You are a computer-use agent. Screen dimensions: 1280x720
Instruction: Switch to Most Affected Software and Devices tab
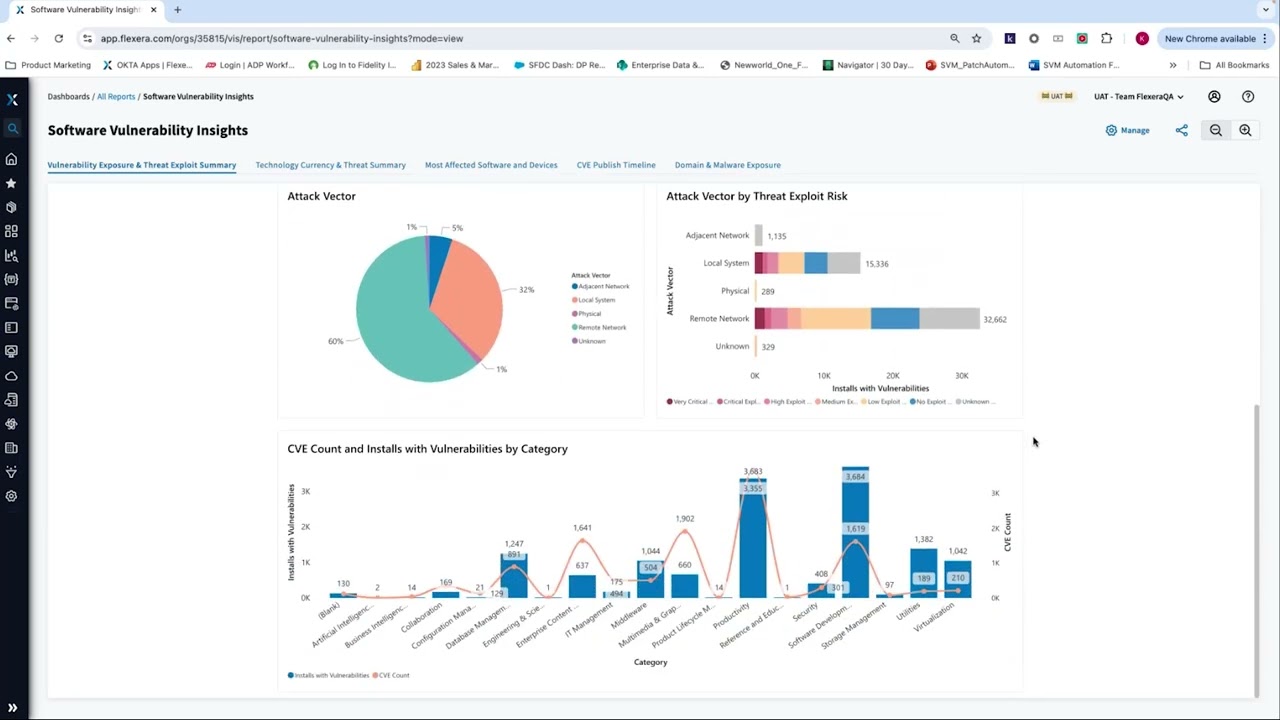click(x=491, y=165)
